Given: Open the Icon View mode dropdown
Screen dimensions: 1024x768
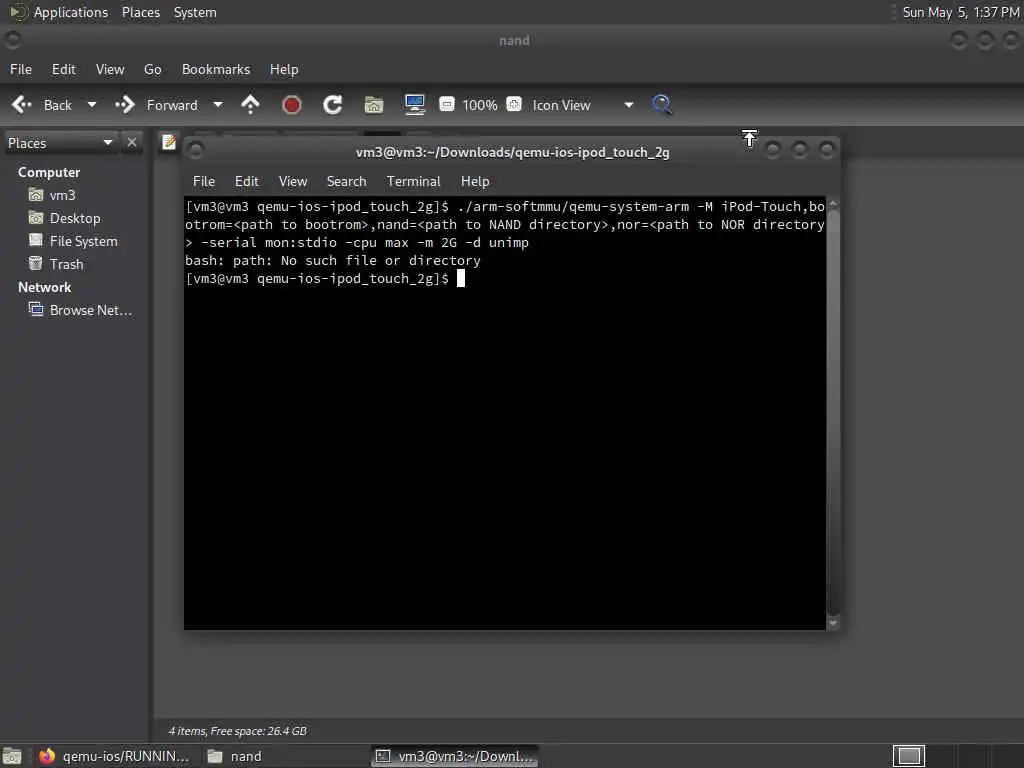Looking at the screenshot, I should [x=583, y=105].
